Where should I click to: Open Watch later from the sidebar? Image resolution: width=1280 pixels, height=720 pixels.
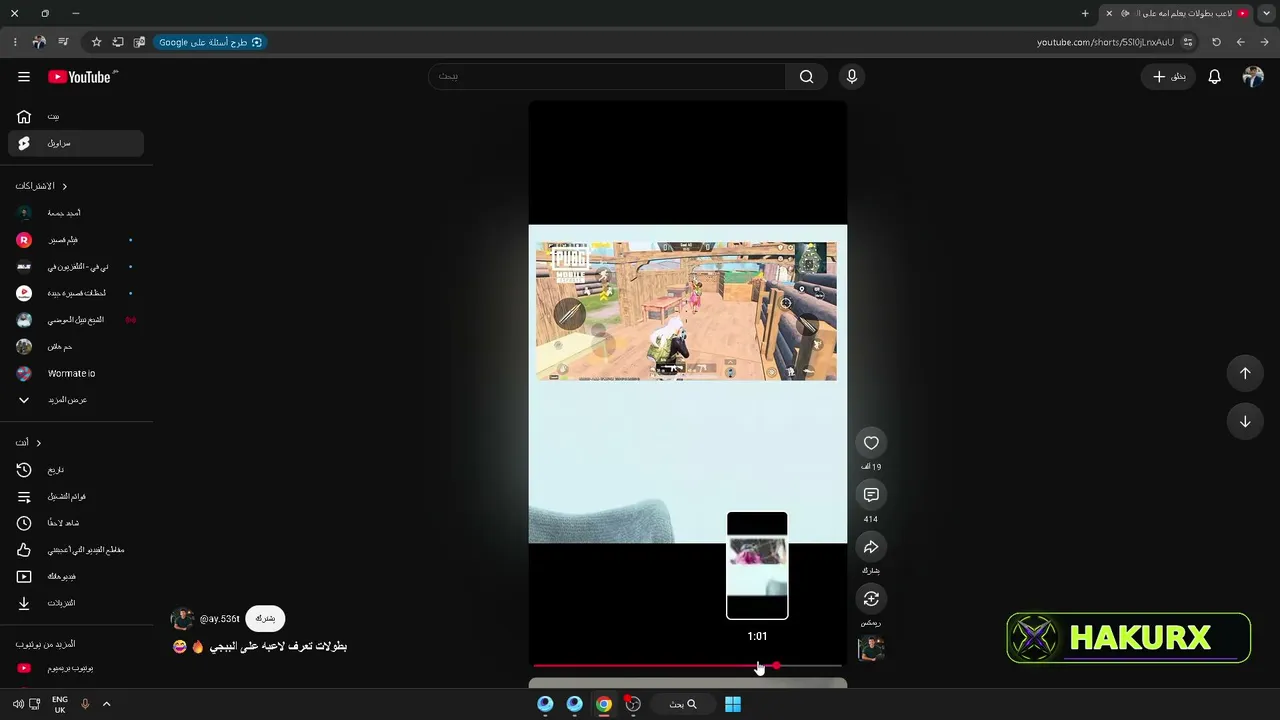(76, 523)
